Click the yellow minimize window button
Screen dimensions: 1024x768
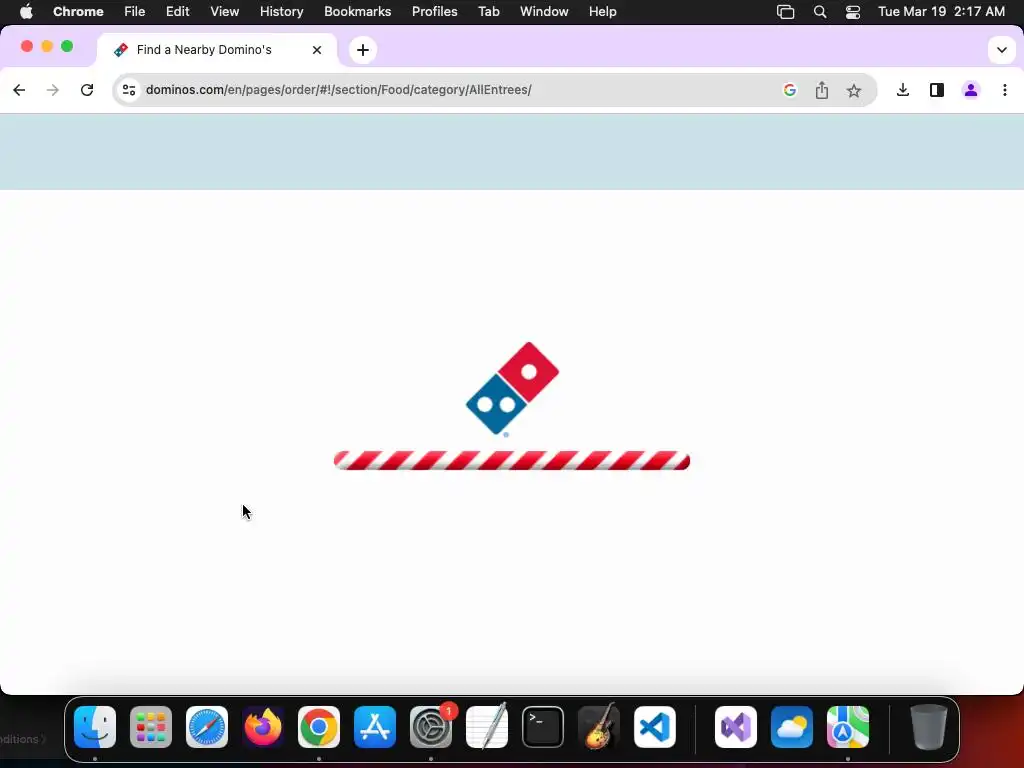[x=47, y=46]
